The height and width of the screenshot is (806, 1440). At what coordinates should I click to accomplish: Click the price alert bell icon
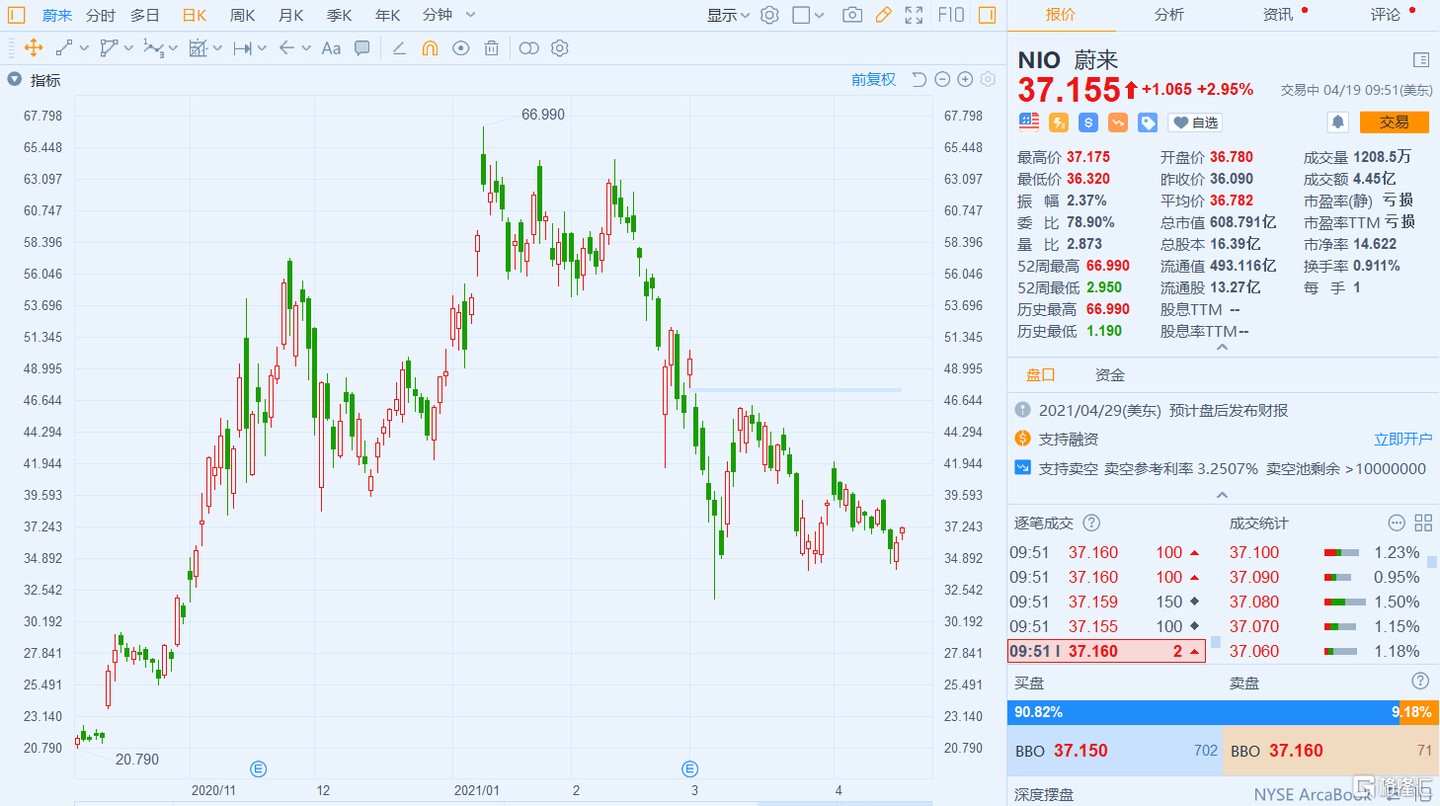(1337, 122)
